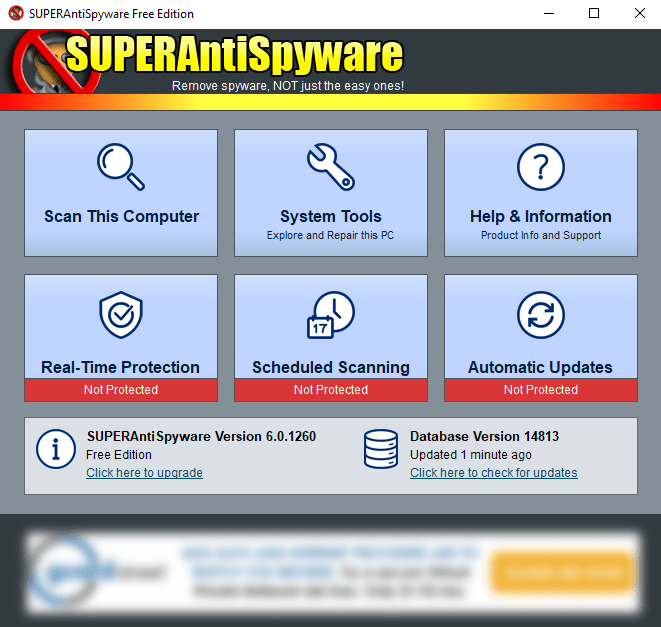Screen dimensions: 661x627
Task: Click the info circle version icon
Action: (56, 449)
